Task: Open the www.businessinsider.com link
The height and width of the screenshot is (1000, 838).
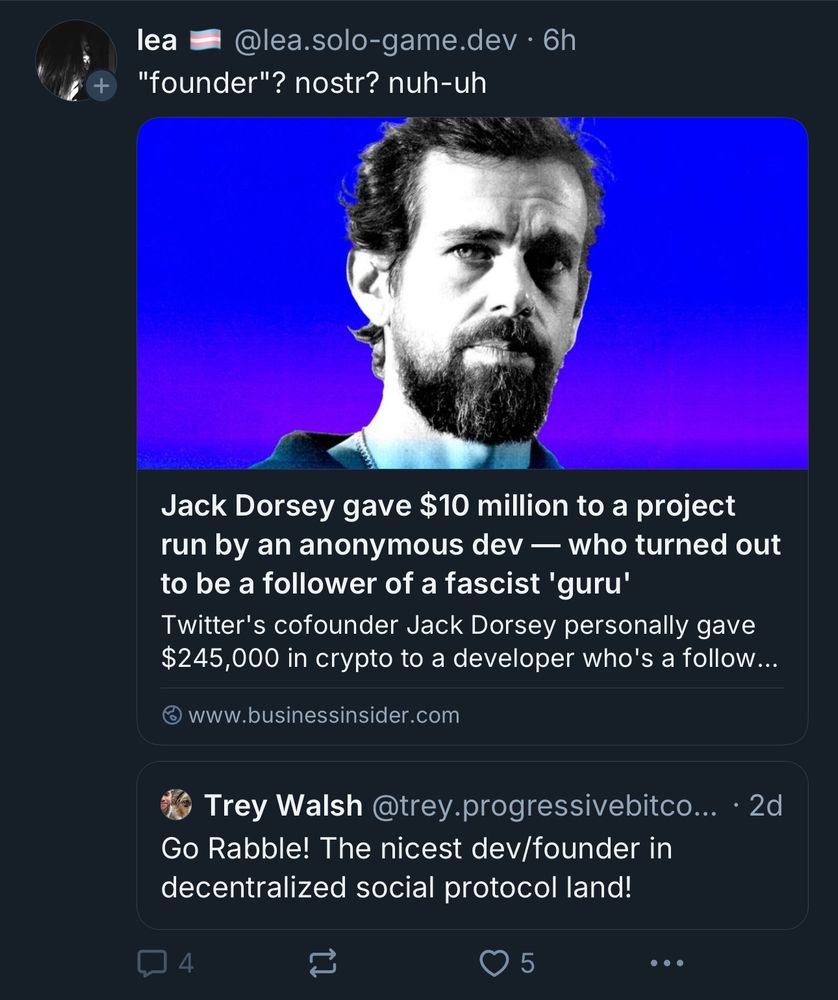Action: pyautogui.click(x=324, y=716)
